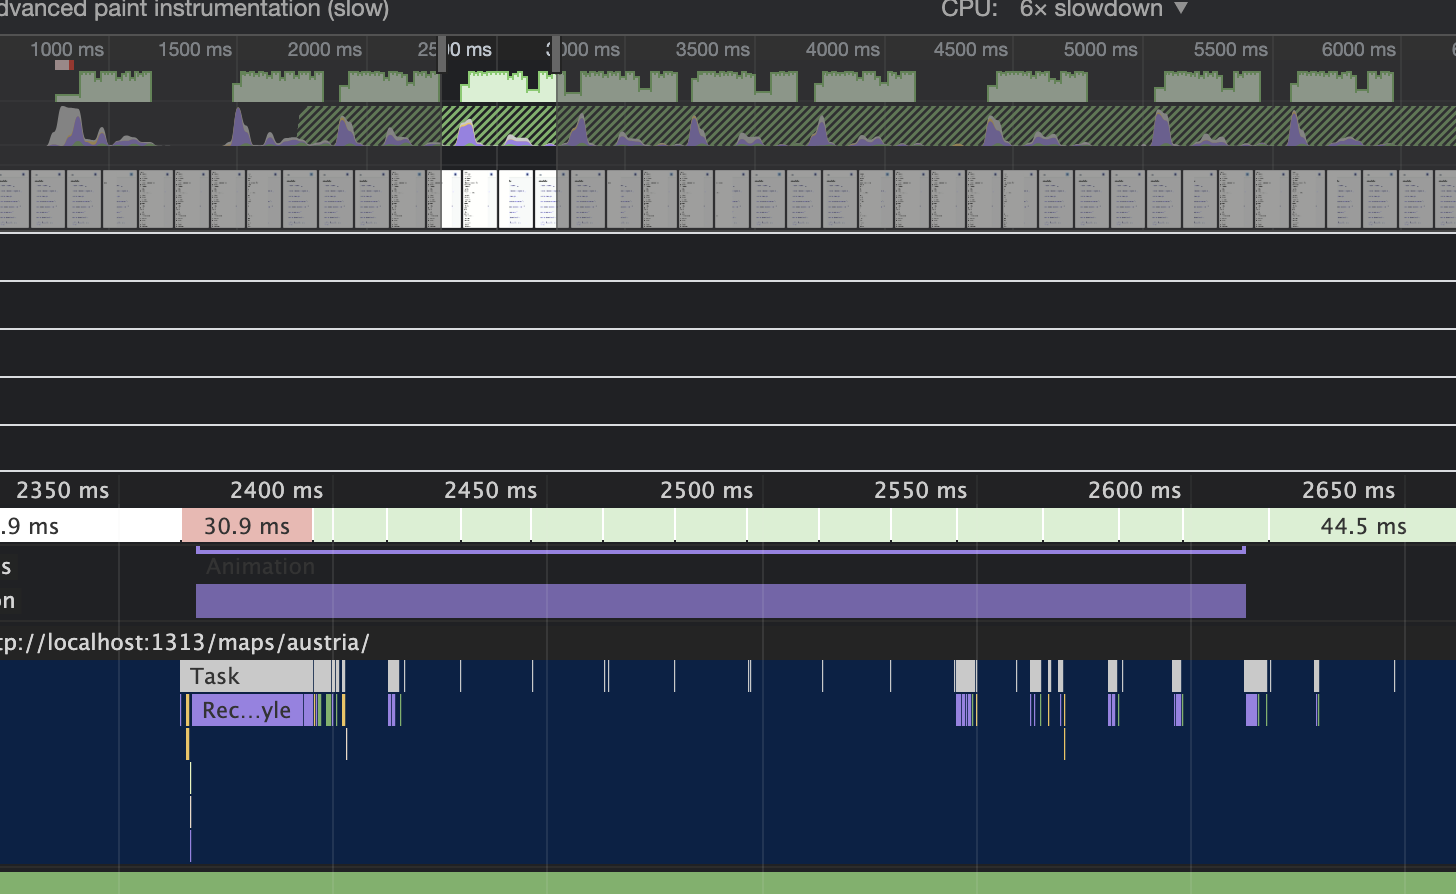Viewport: 1456px width, 894px height.
Task: Click the purple Animation bar
Action: click(x=720, y=601)
